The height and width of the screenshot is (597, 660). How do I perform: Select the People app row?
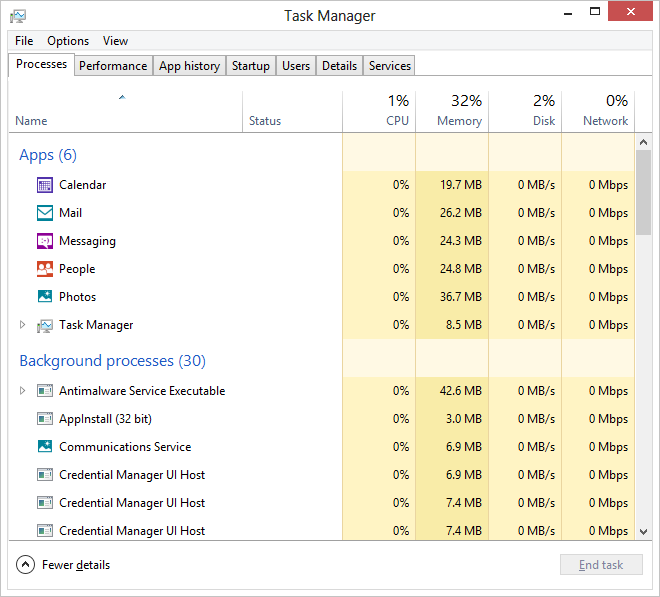322,269
